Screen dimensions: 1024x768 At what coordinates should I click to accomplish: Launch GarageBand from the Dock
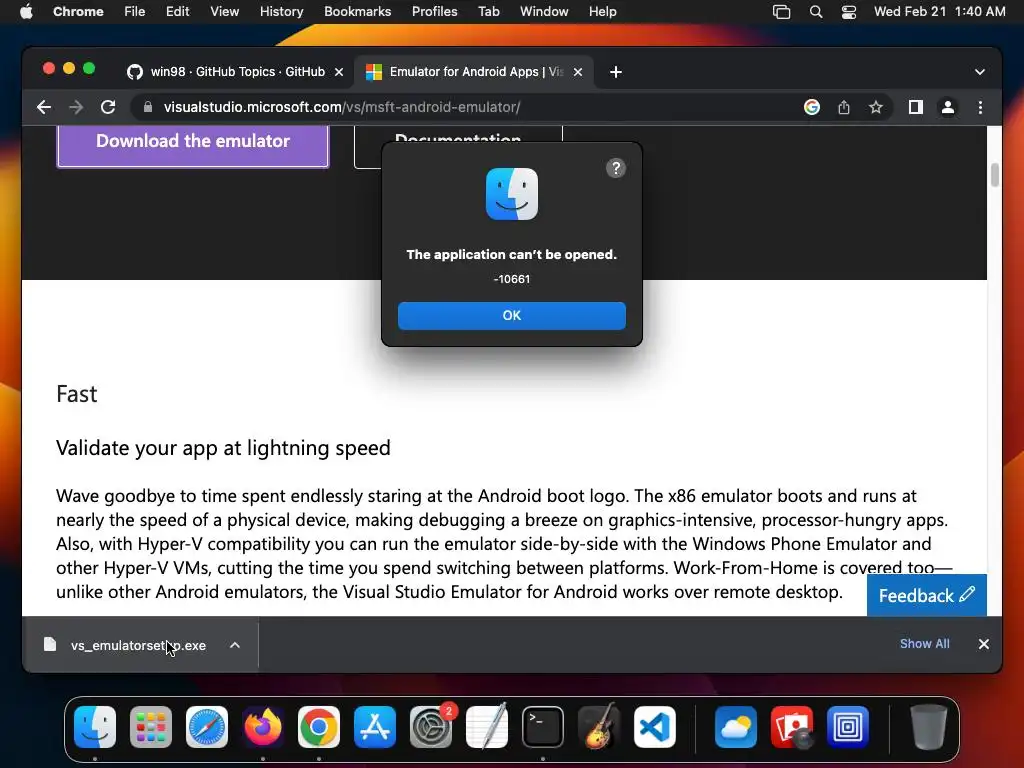[x=599, y=727]
